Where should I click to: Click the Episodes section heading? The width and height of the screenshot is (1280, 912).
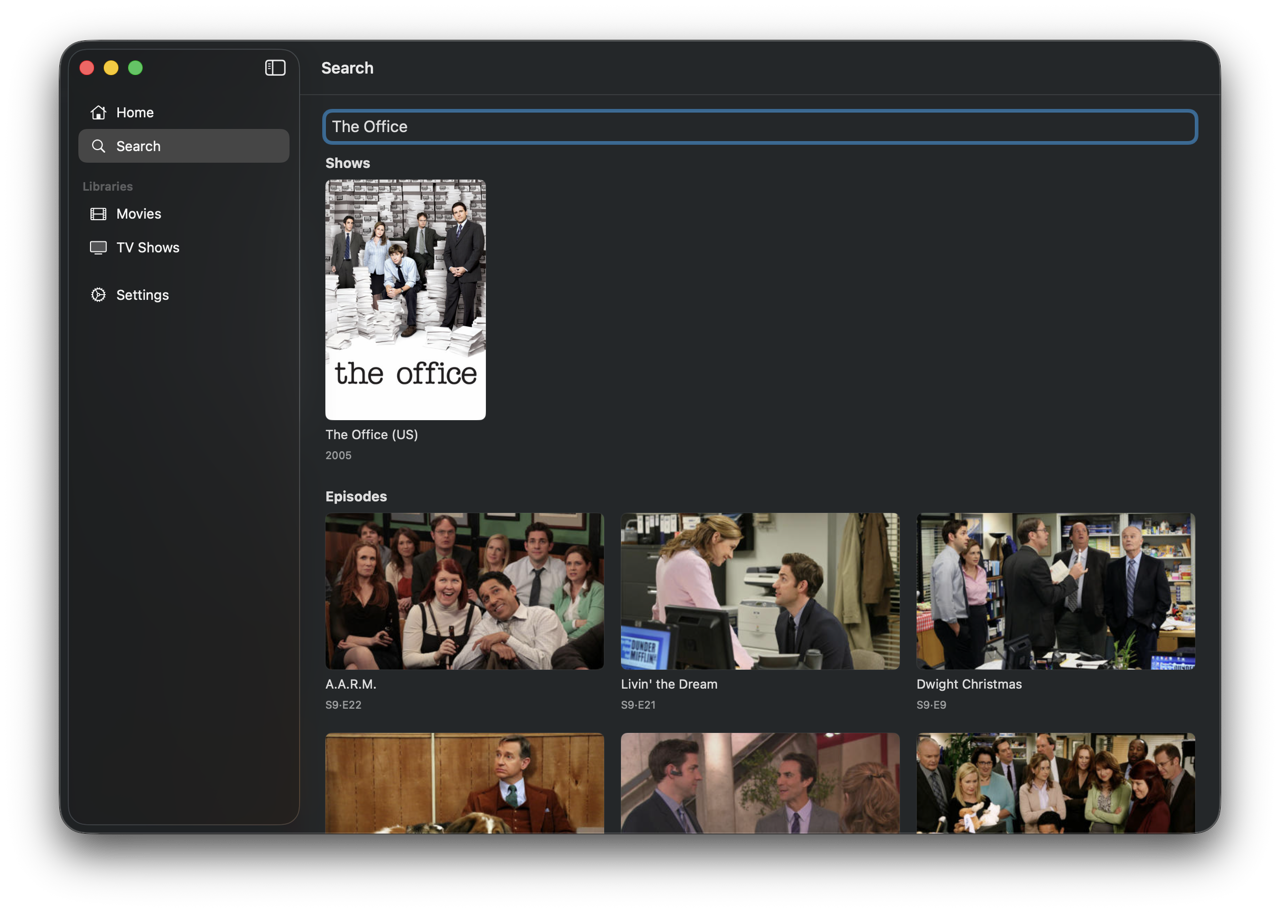(x=356, y=496)
